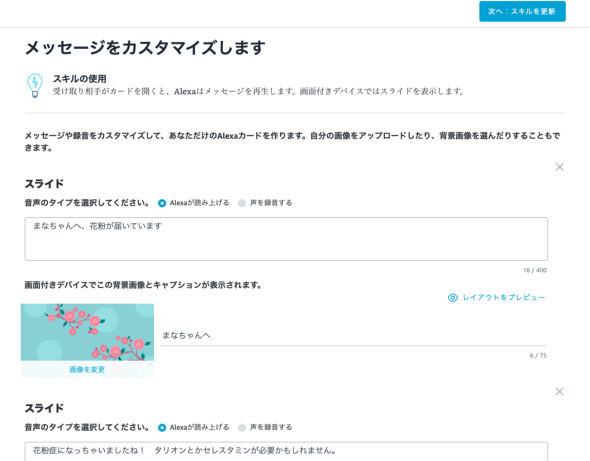Click the 次へ：スキルを更新 button

(522, 11)
